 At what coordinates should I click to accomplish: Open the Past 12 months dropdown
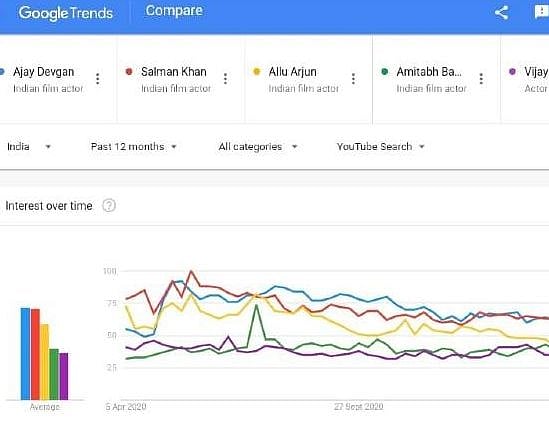click(134, 147)
